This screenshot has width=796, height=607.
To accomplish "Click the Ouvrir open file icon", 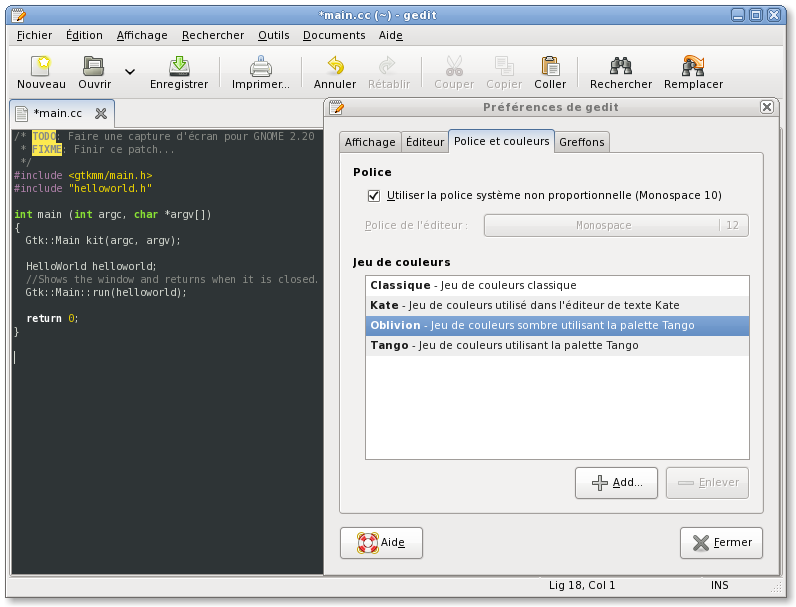I will [94, 67].
